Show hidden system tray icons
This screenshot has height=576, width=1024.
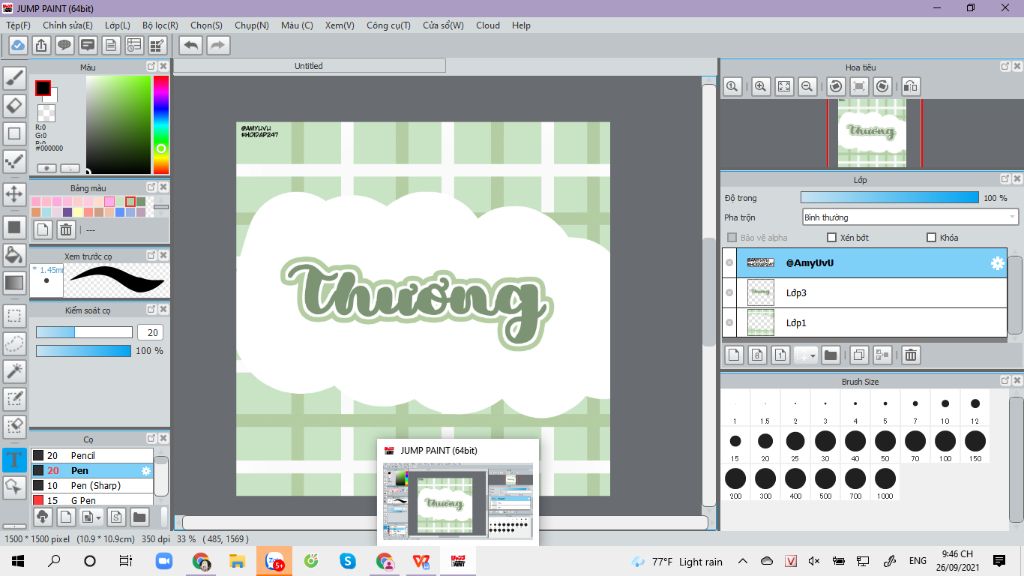point(743,561)
